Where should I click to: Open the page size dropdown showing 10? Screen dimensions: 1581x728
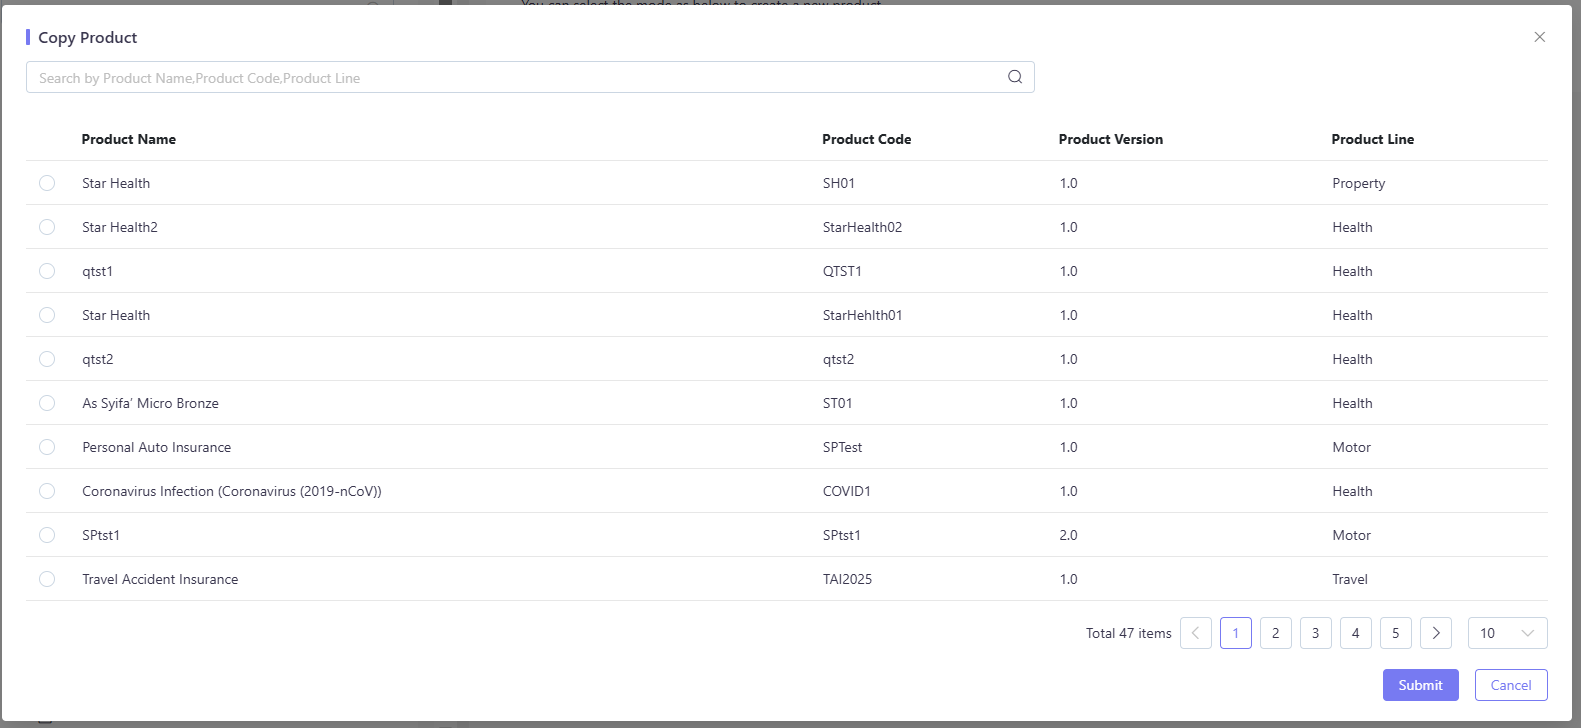[1508, 633]
